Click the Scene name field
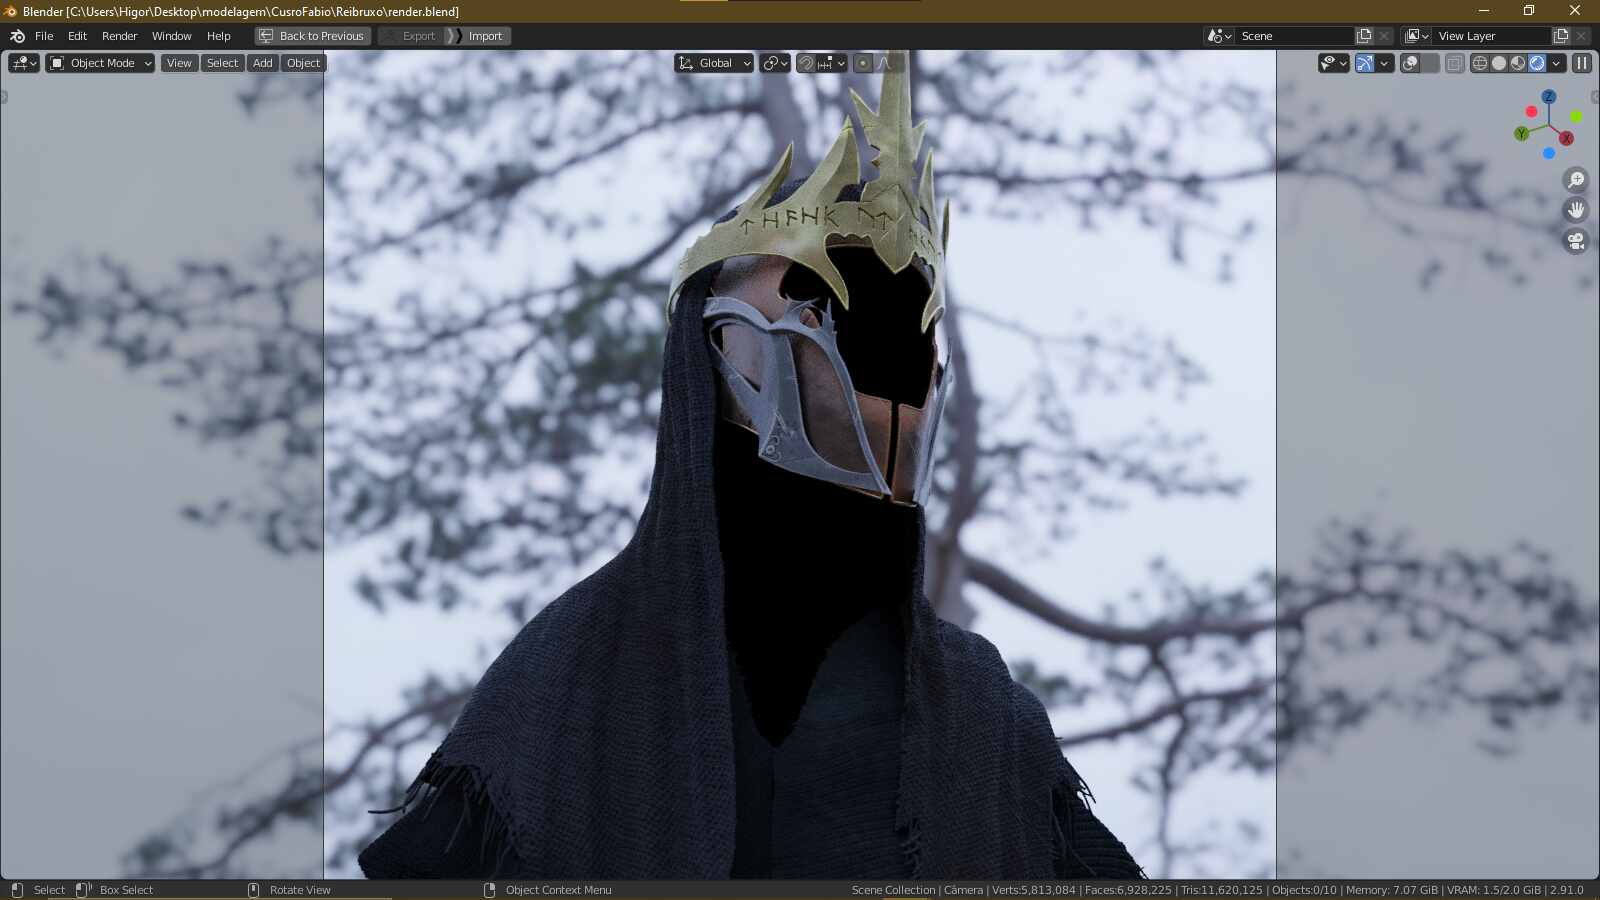 point(1295,36)
